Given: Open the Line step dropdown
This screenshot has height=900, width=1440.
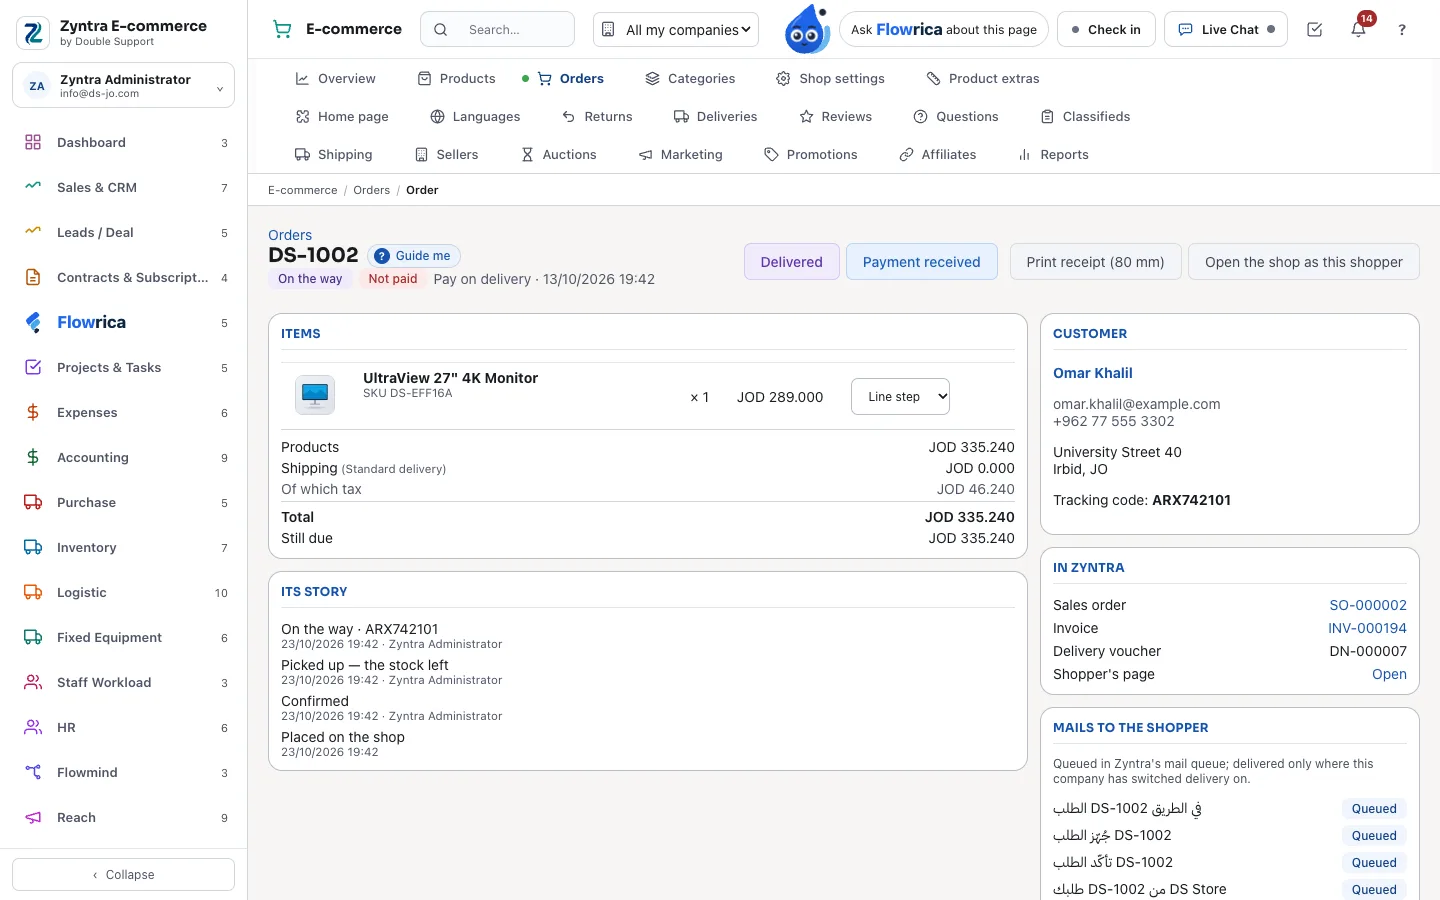Looking at the screenshot, I should [900, 397].
